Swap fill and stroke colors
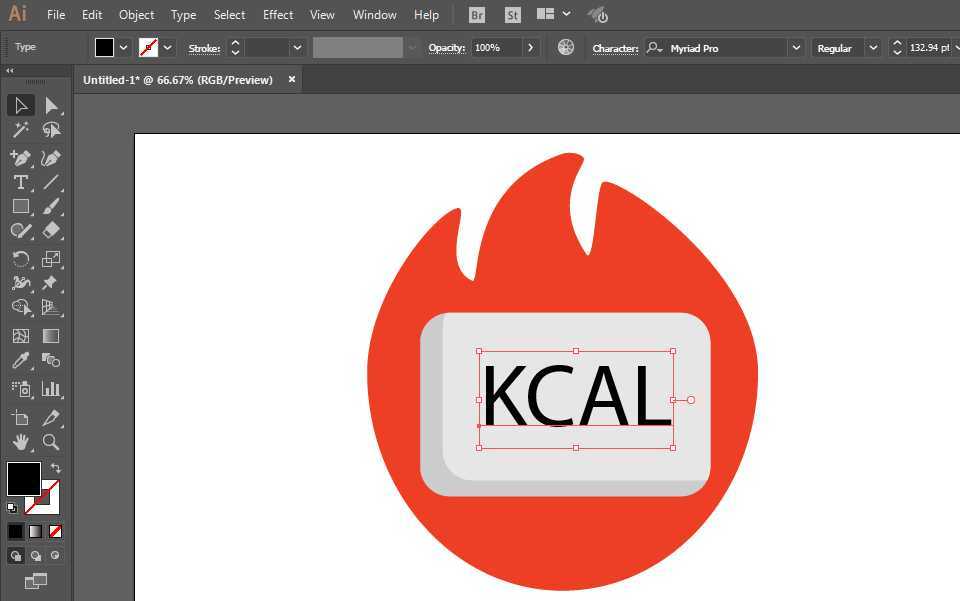960x601 pixels. pyautogui.click(x=56, y=468)
